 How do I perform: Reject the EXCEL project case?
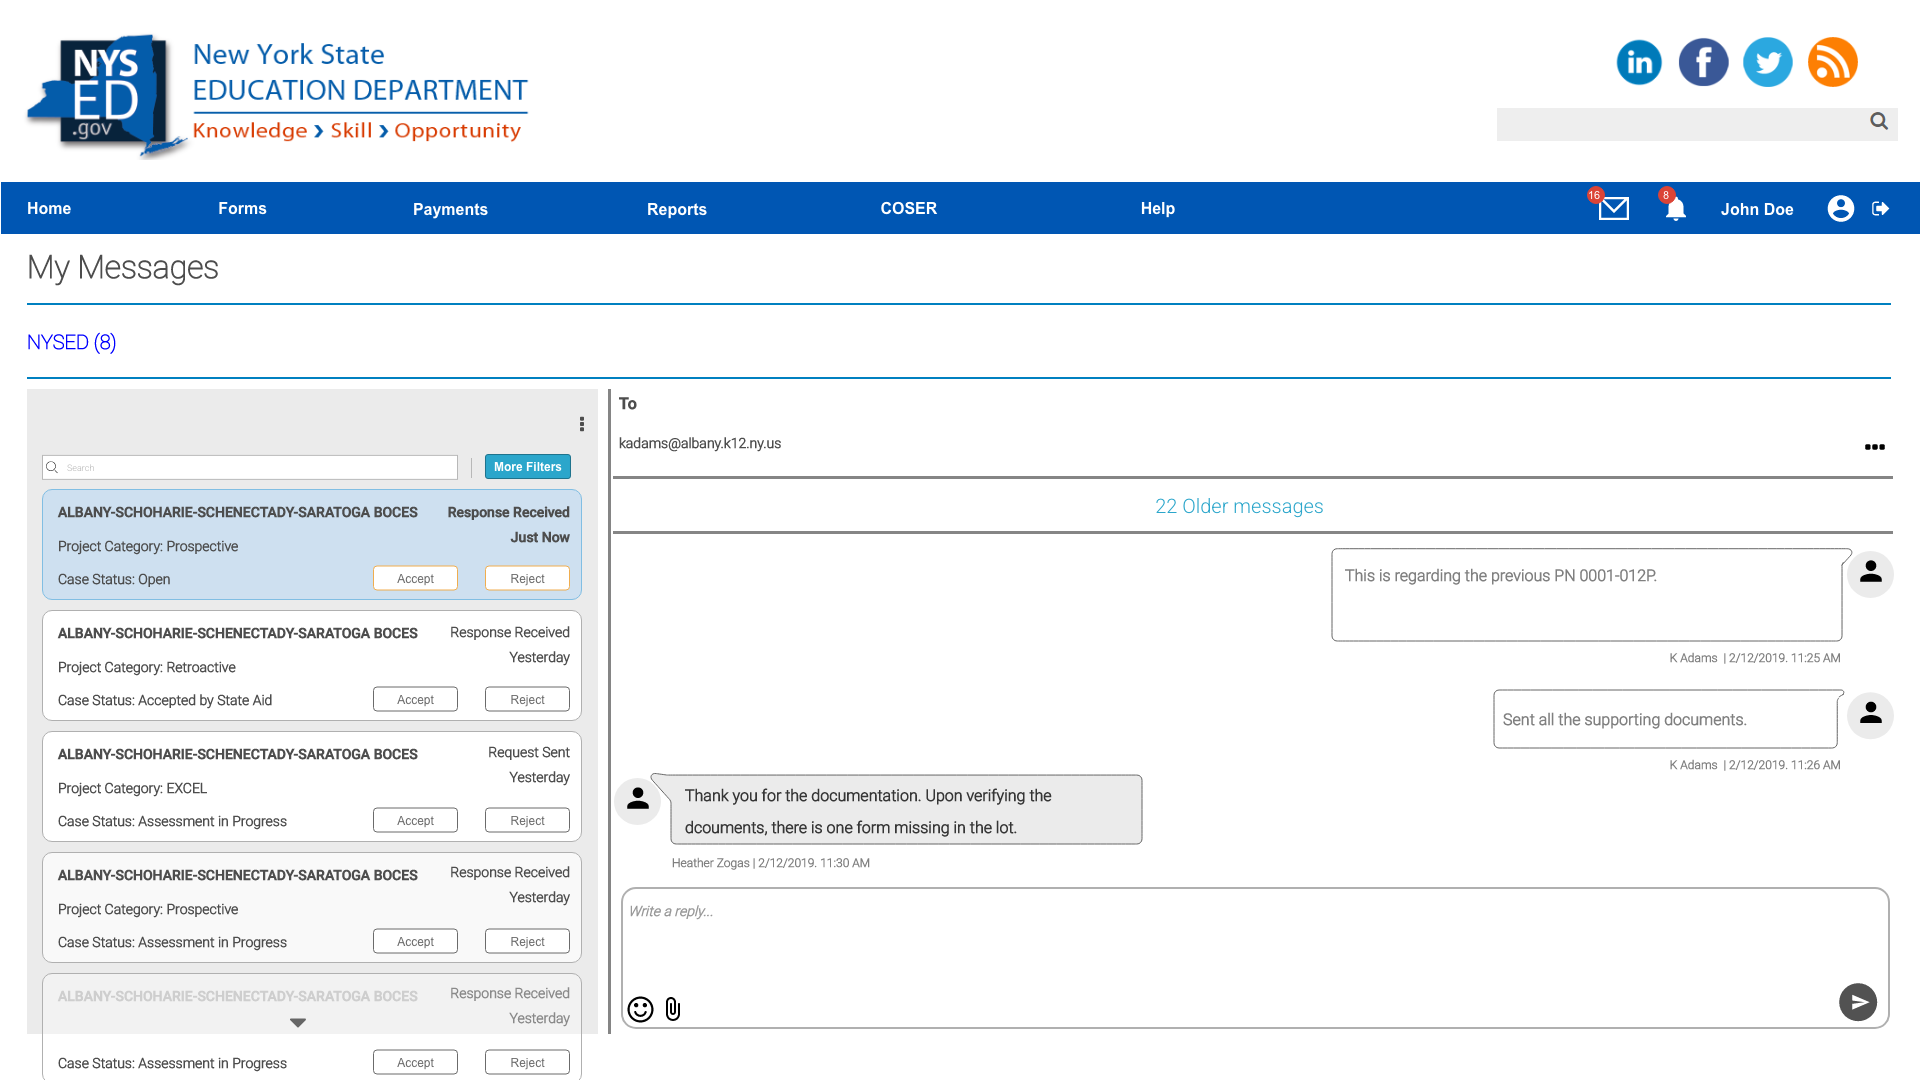[527, 821]
